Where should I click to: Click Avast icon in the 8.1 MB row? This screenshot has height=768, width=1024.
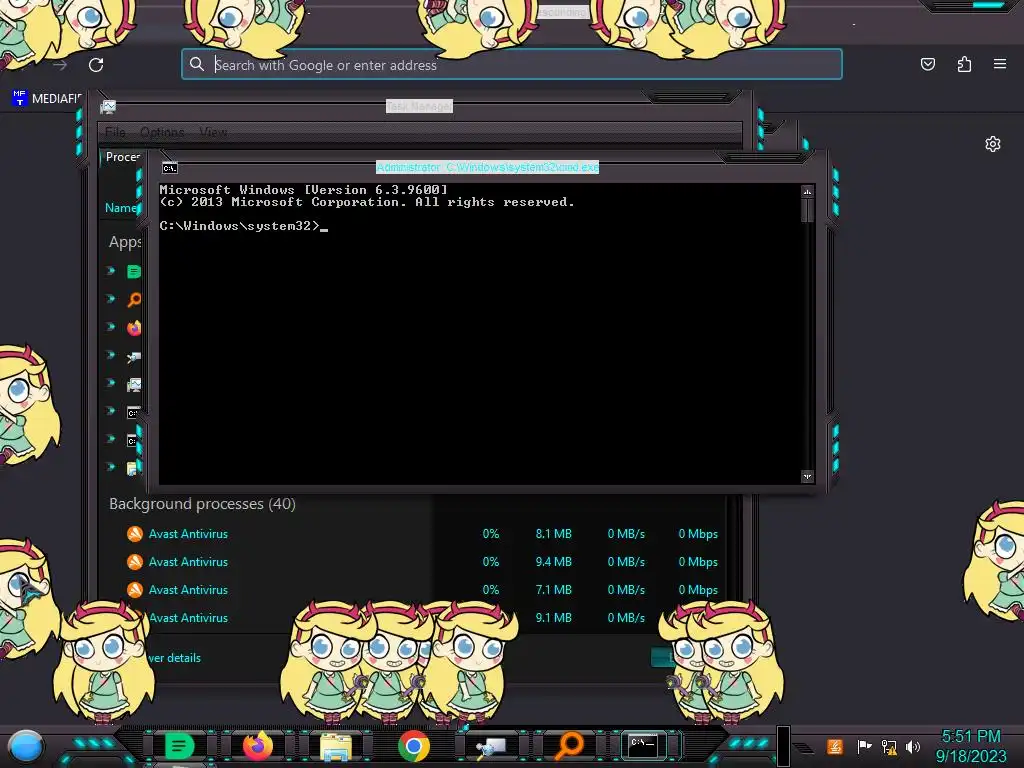[135, 534]
